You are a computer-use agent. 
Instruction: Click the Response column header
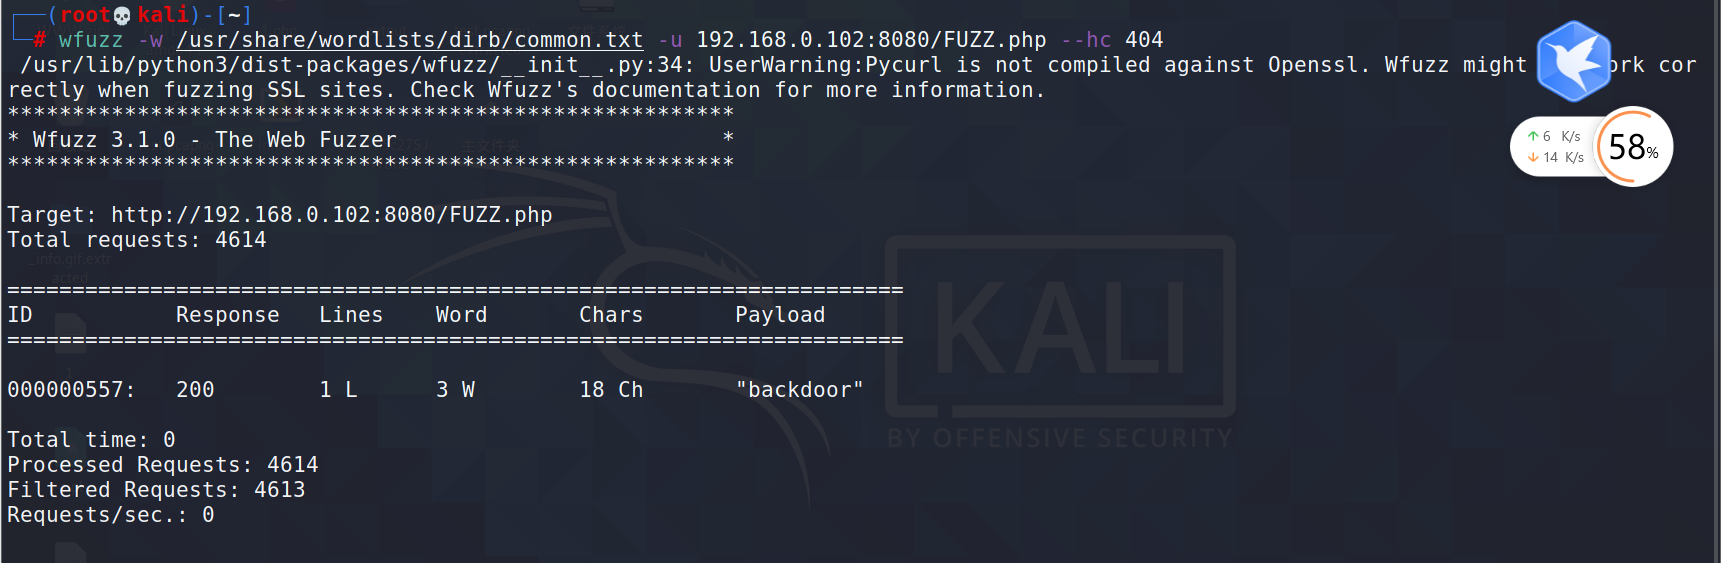[227, 315]
